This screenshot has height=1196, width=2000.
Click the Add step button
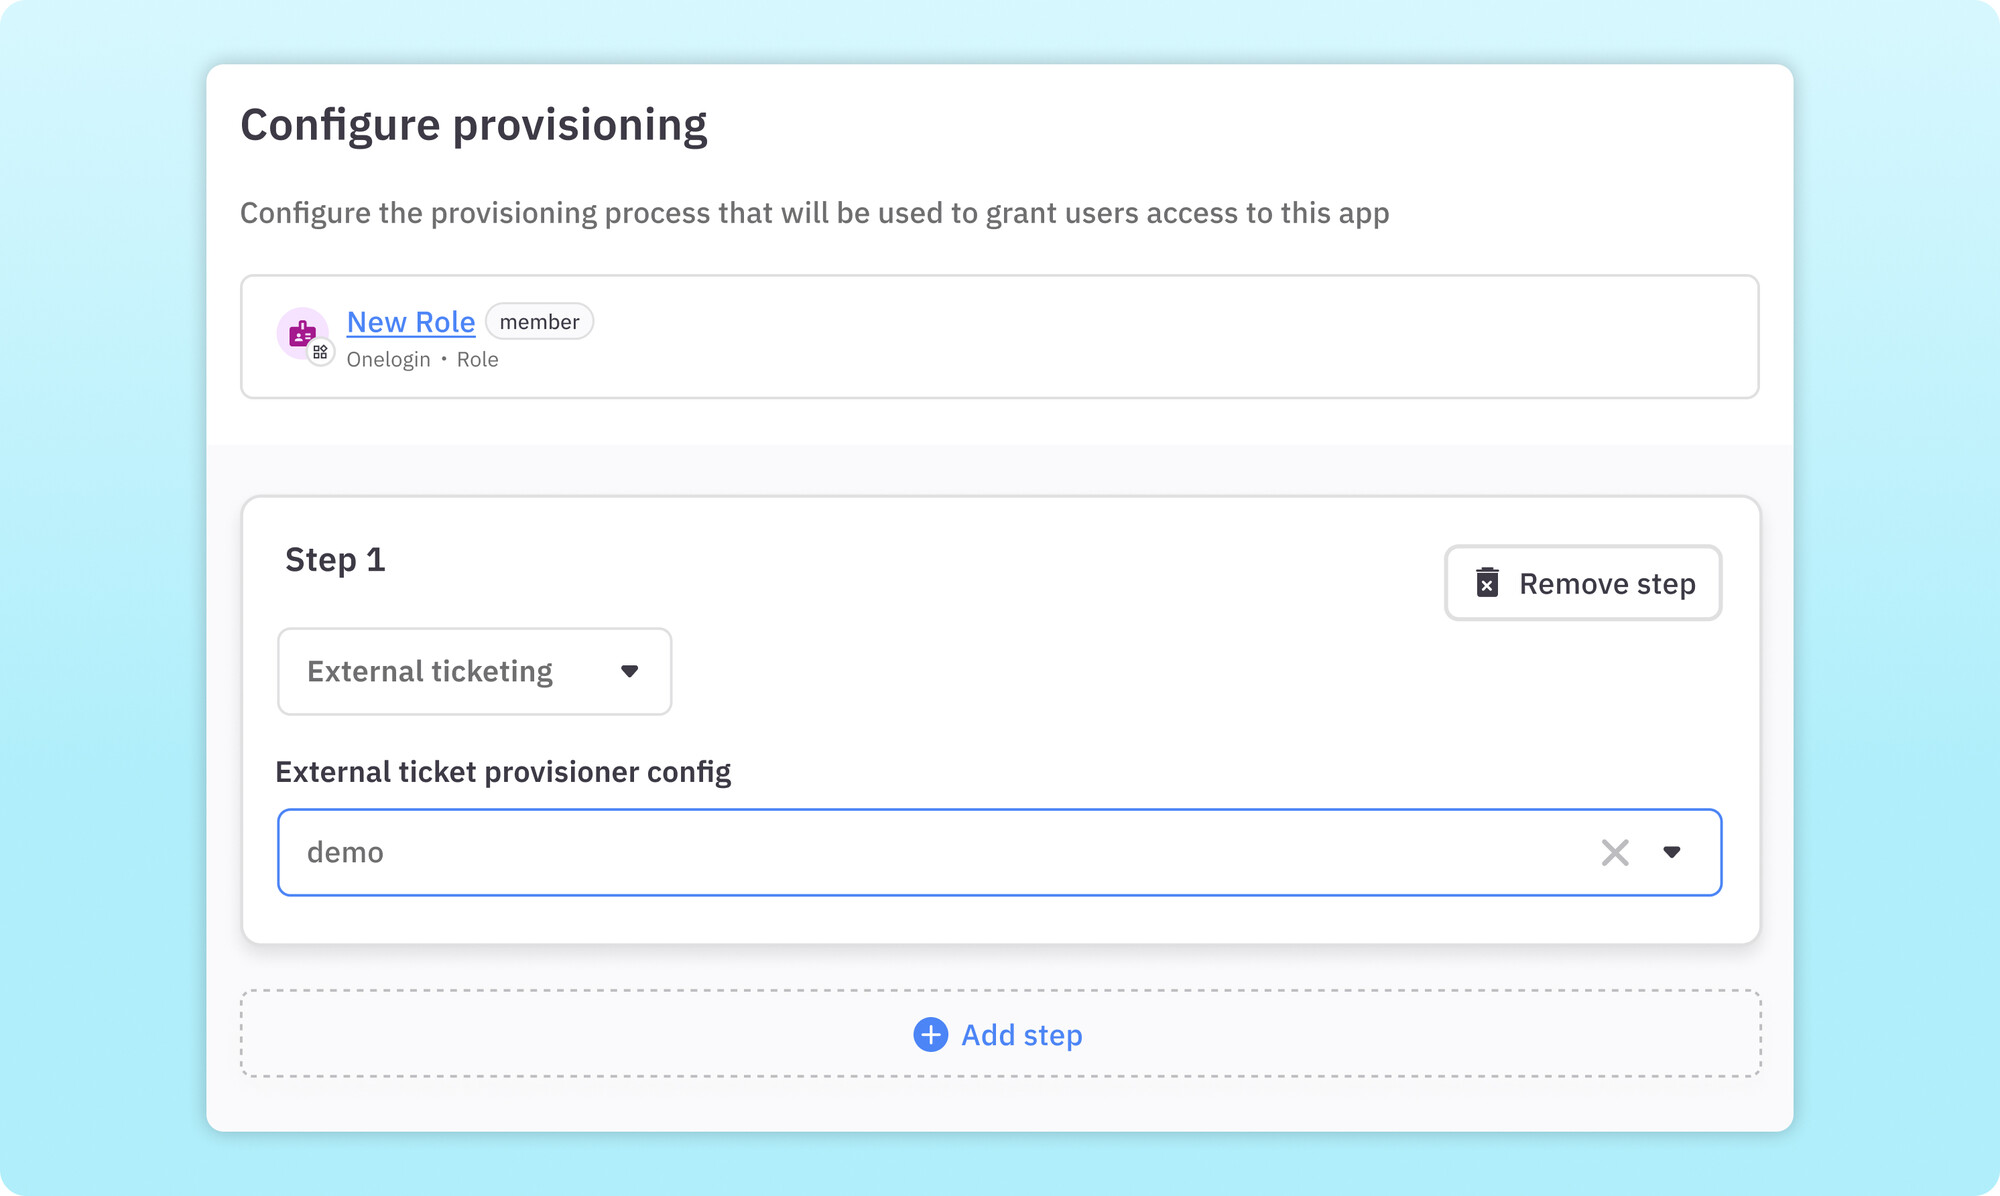tap(997, 1035)
